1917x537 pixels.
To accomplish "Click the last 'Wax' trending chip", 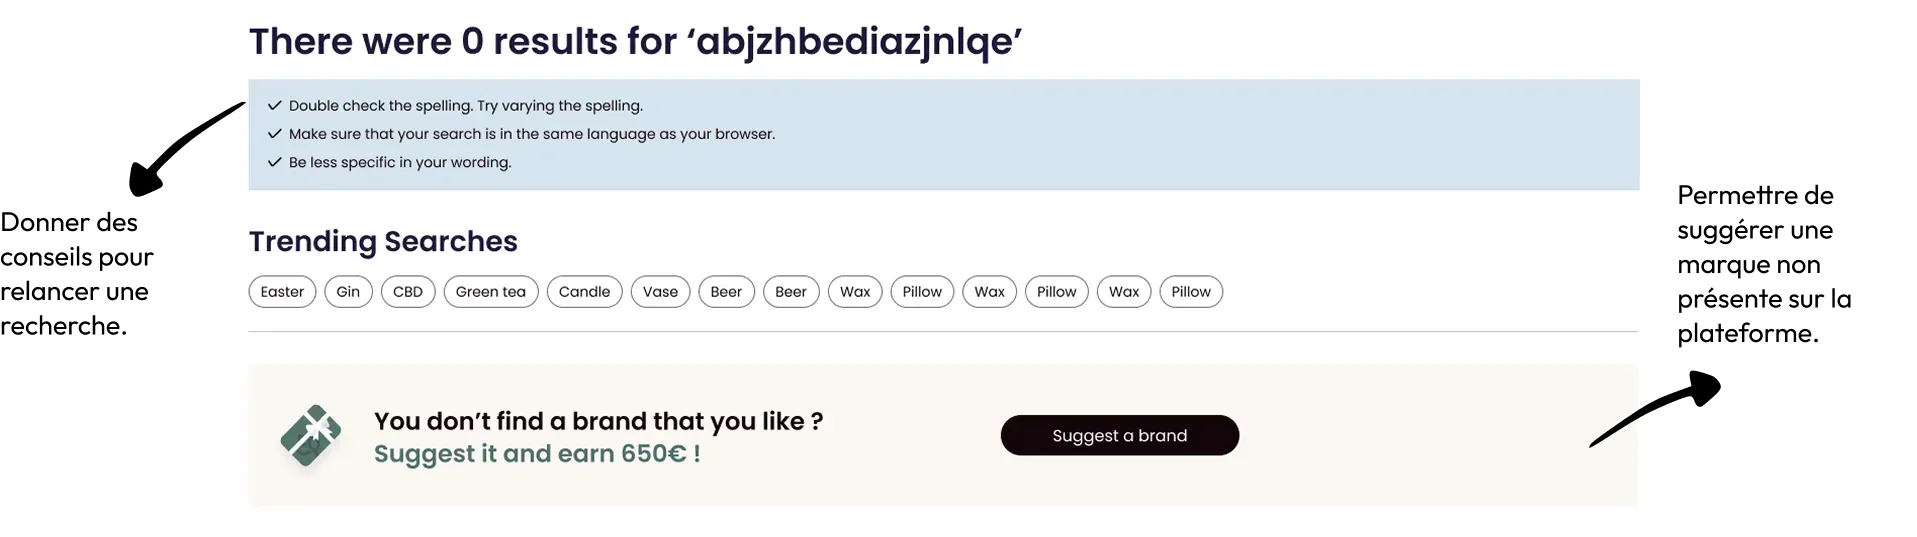I will coord(1124,292).
